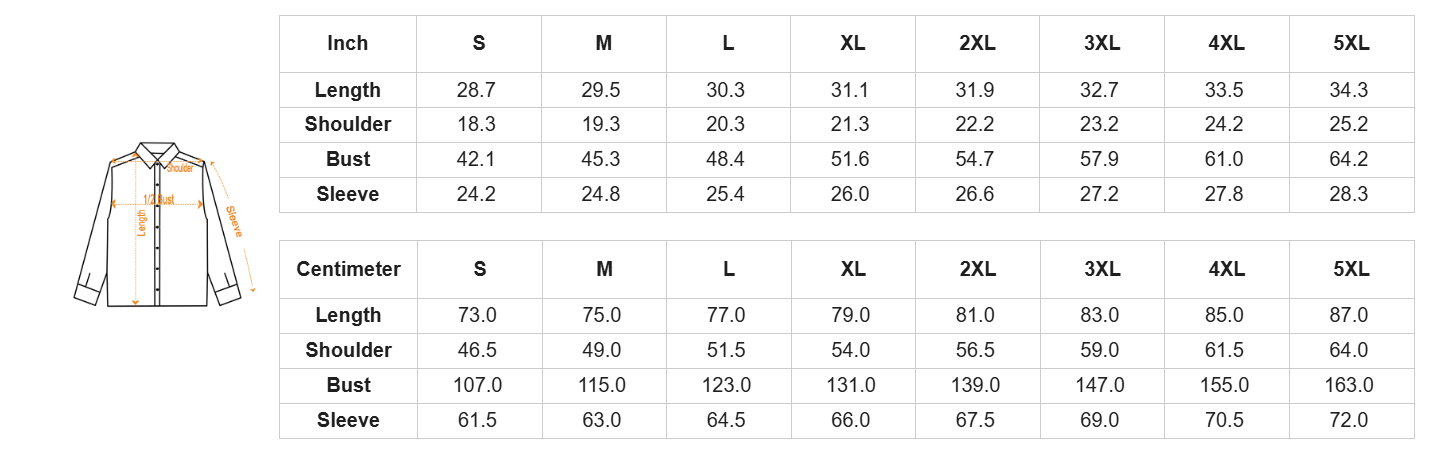Click the 123.0 bust value for size L

[x=726, y=385]
